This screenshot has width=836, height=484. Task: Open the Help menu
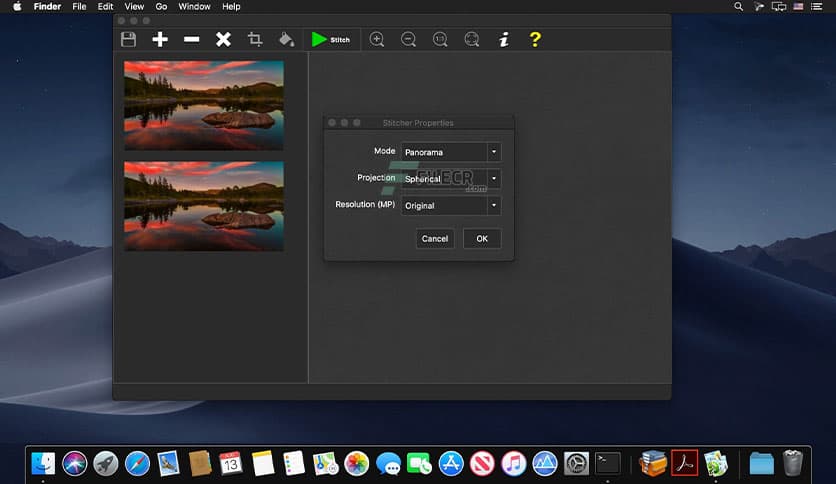tap(231, 6)
